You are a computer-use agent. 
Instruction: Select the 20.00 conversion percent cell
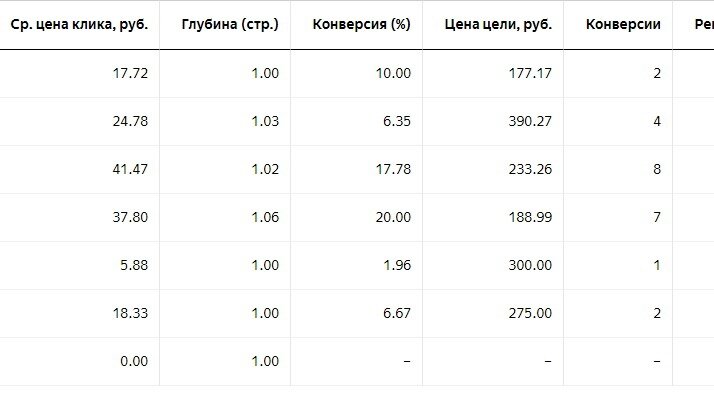point(393,217)
